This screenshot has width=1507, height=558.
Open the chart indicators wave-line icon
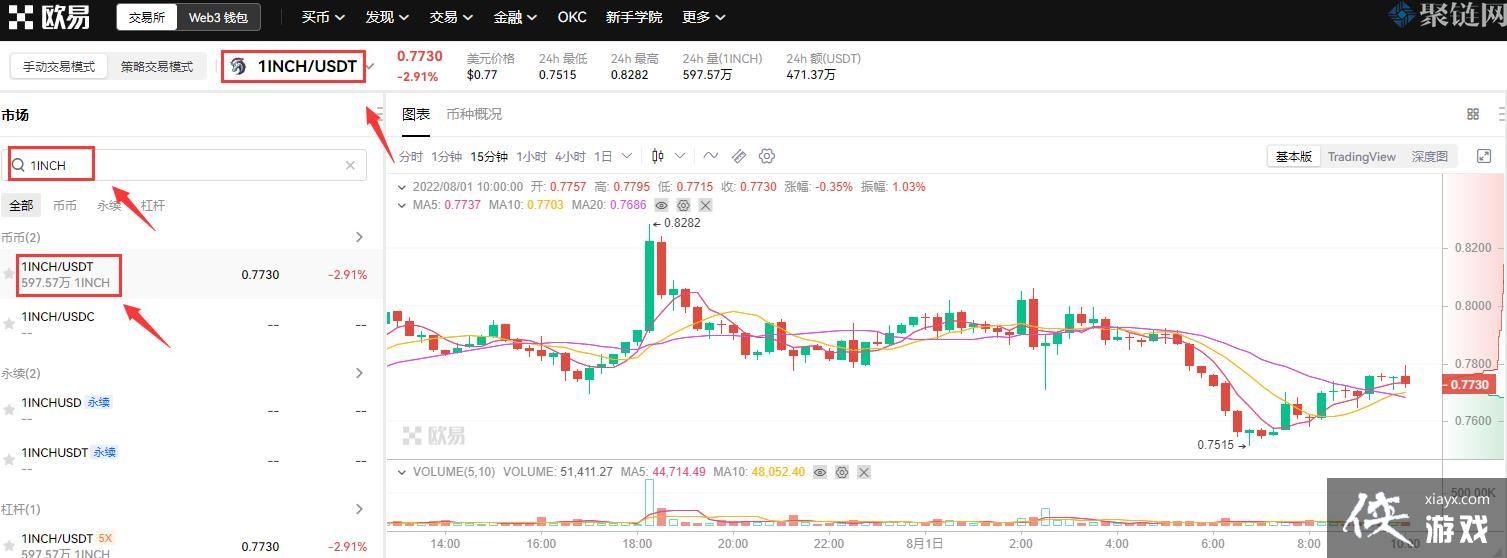[x=710, y=156]
